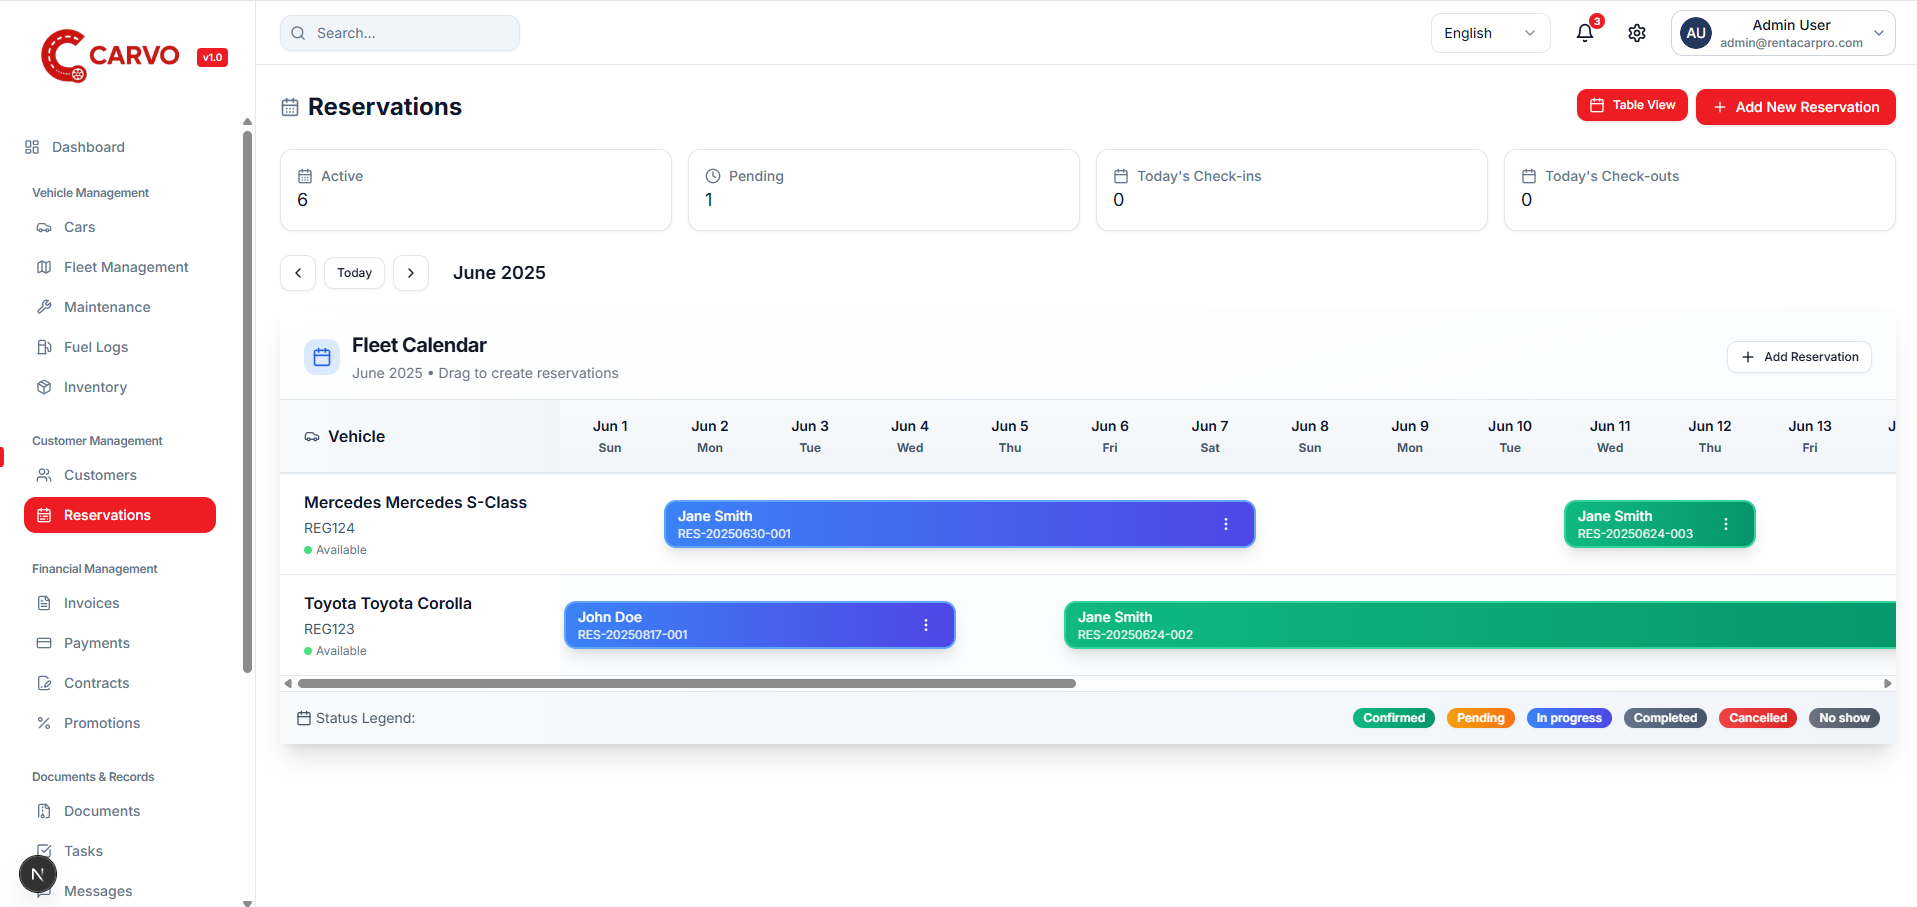Screen dimensions: 1917x907
Task: Click the Carvo logo
Action: [x=110, y=55]
